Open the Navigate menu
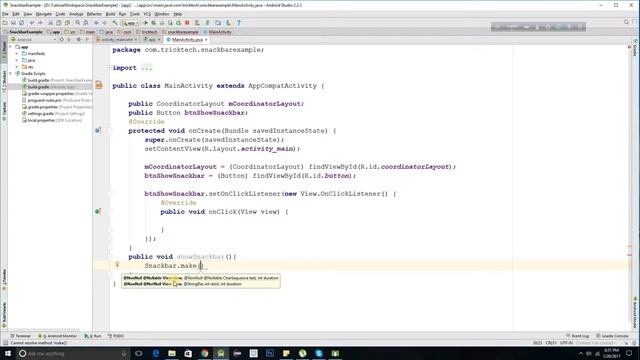Image resolution: width=640 pixels, height=360 pixels. coord(44,14)
